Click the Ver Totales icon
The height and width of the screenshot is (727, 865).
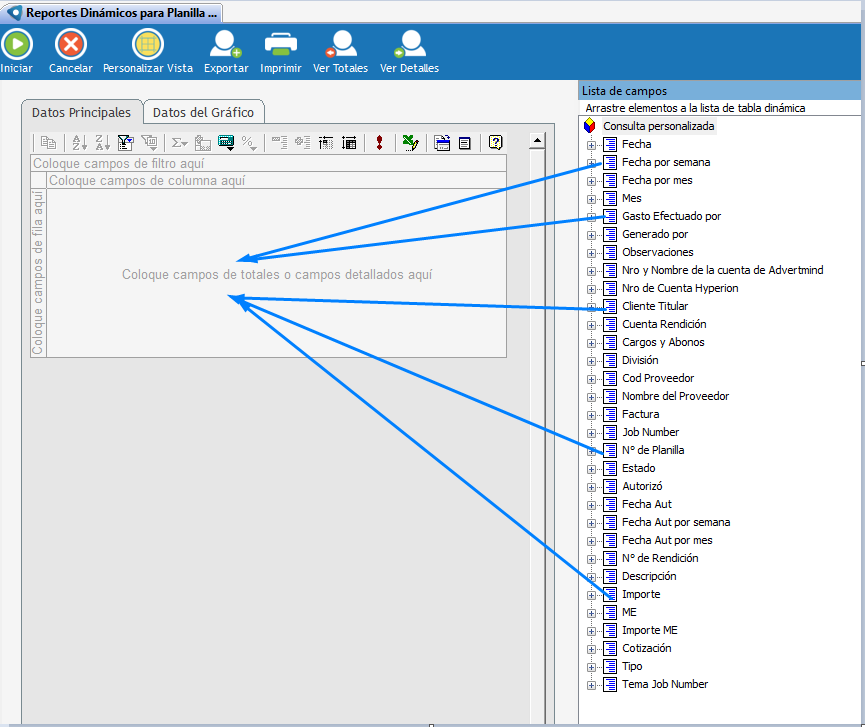pyautogui.click(x=340, y=45)
